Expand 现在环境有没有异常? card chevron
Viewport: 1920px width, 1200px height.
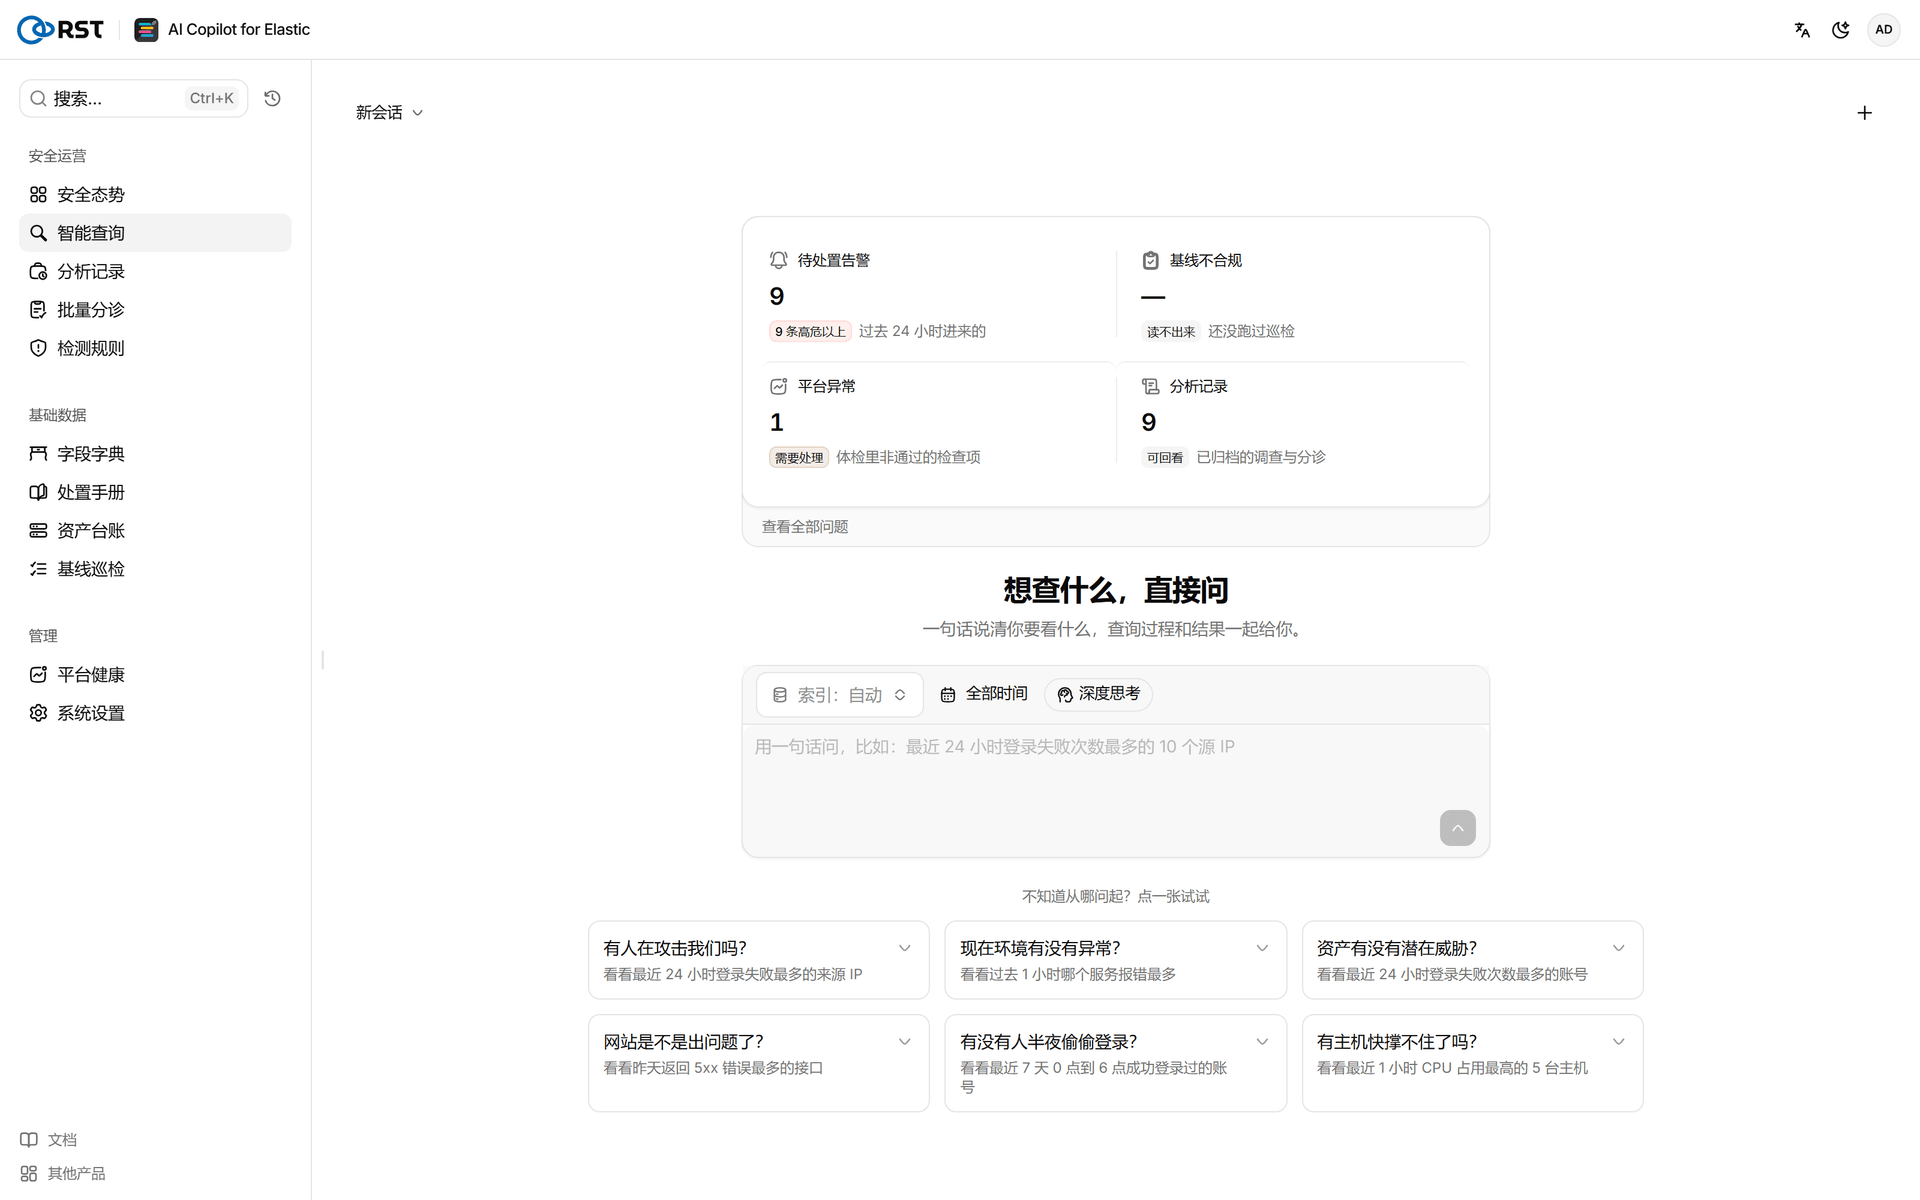point(1262,948)
